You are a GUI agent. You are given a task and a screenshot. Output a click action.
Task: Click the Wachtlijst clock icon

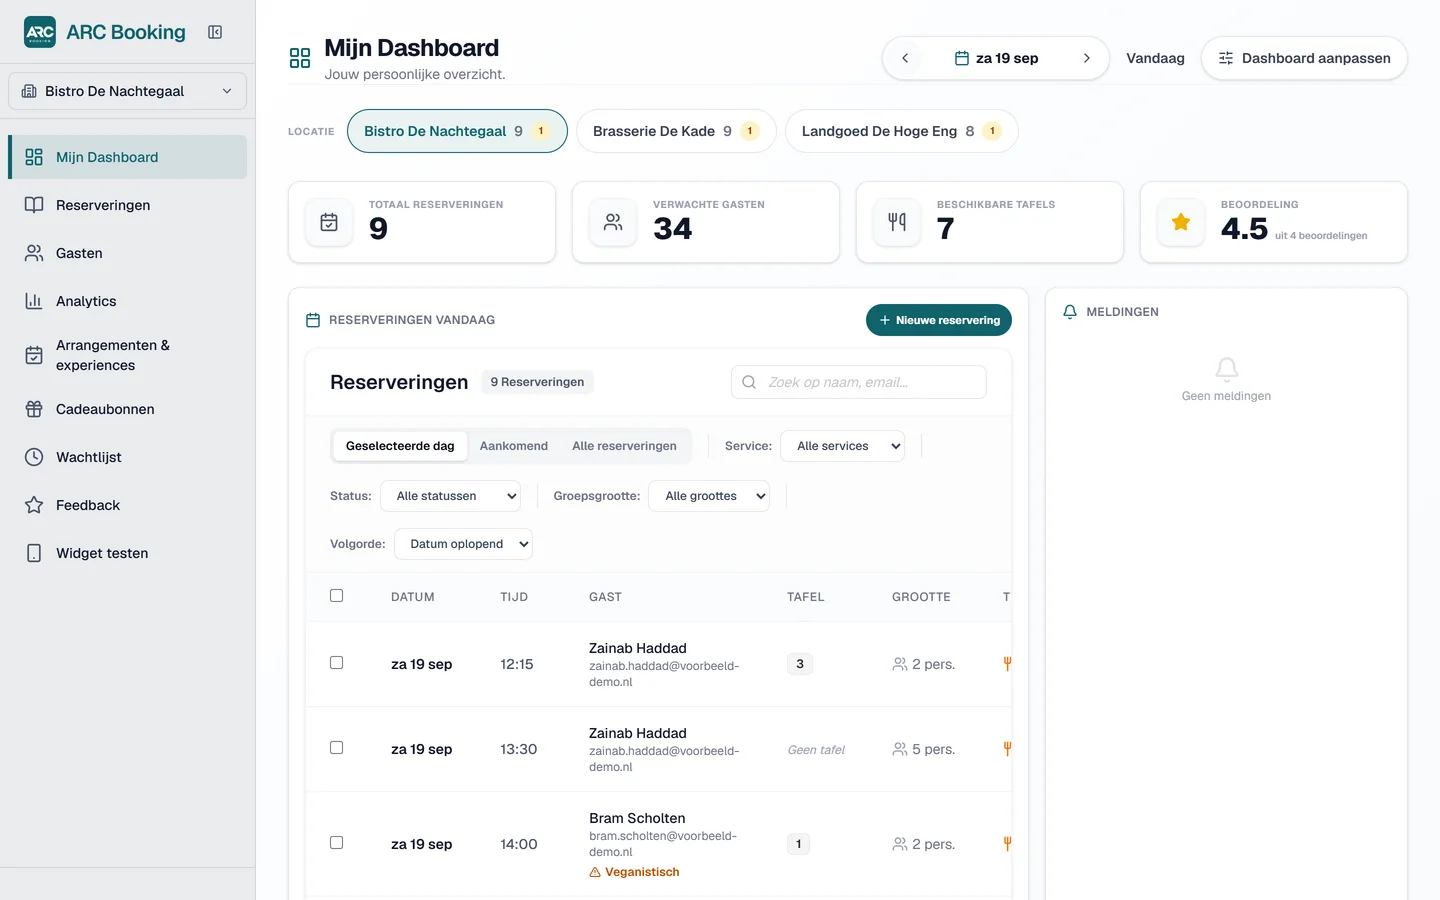(34, 457)
